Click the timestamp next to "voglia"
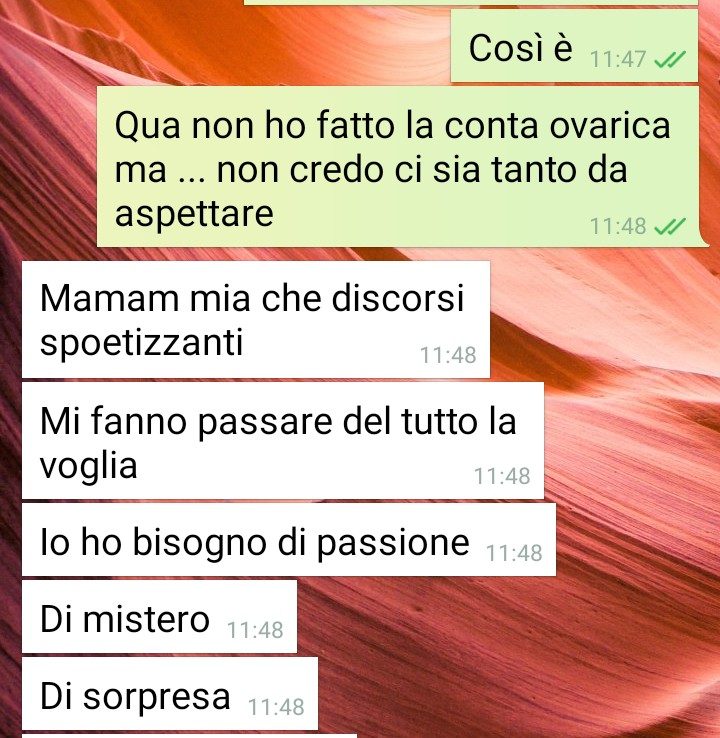The image size is (720, 738). pos(502,476)
